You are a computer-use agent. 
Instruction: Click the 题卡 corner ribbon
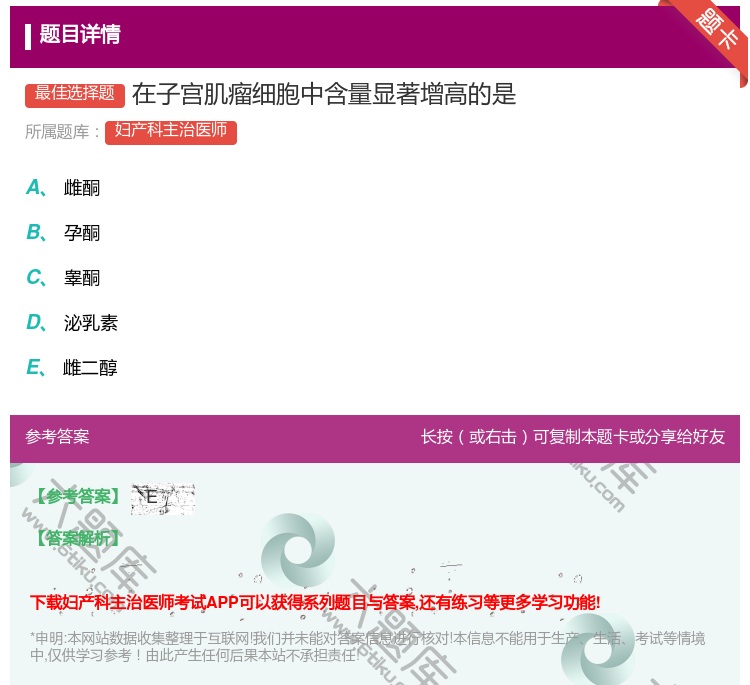coord(717,30)
